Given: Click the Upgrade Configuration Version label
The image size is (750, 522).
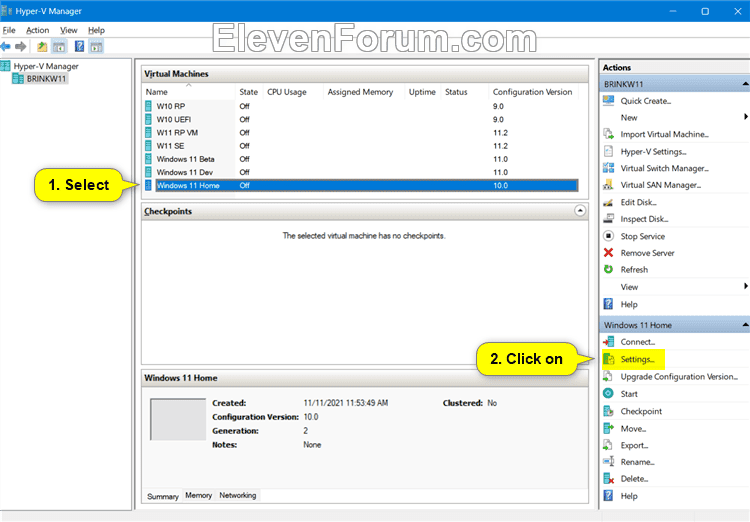Looking at the screenshot, I should (x=679, y=377).
